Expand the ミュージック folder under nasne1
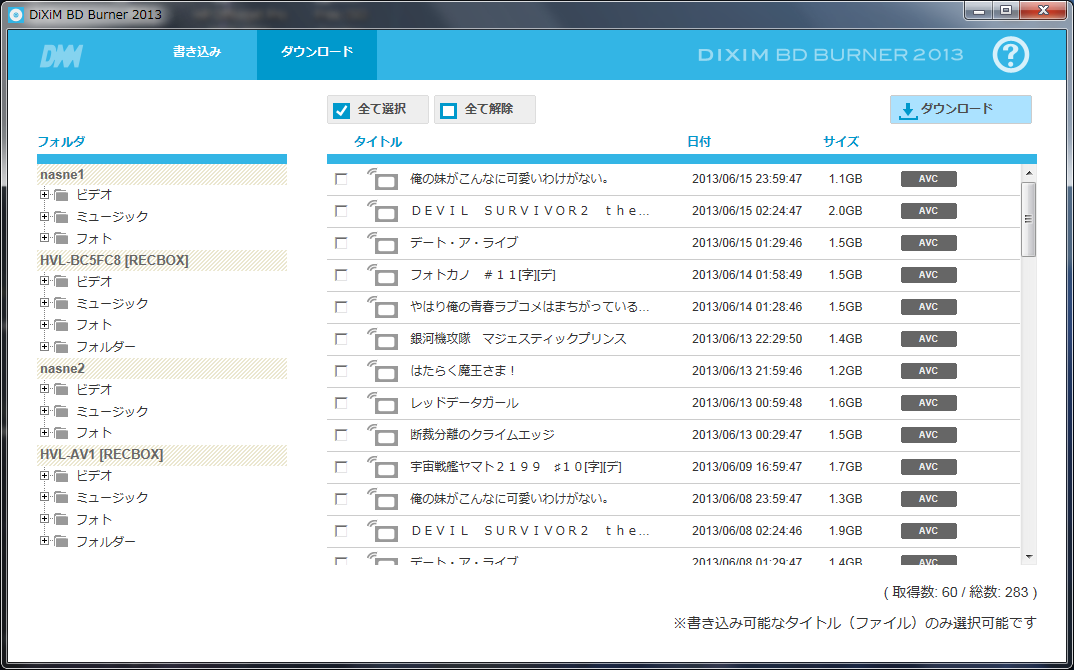Viewport: 1074px width, 670px height. pyautogui.click(x=45, y=216)
